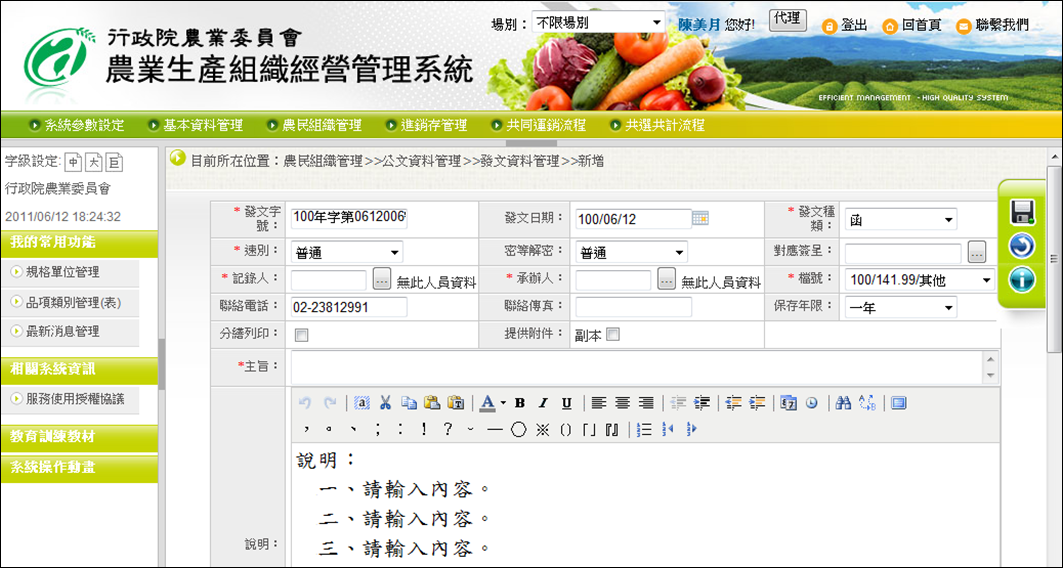Screen dimensions: 1063x568
Task: Click the blue circular back arrow icon
Action: pyautogui.click(x=1022, y=245)
